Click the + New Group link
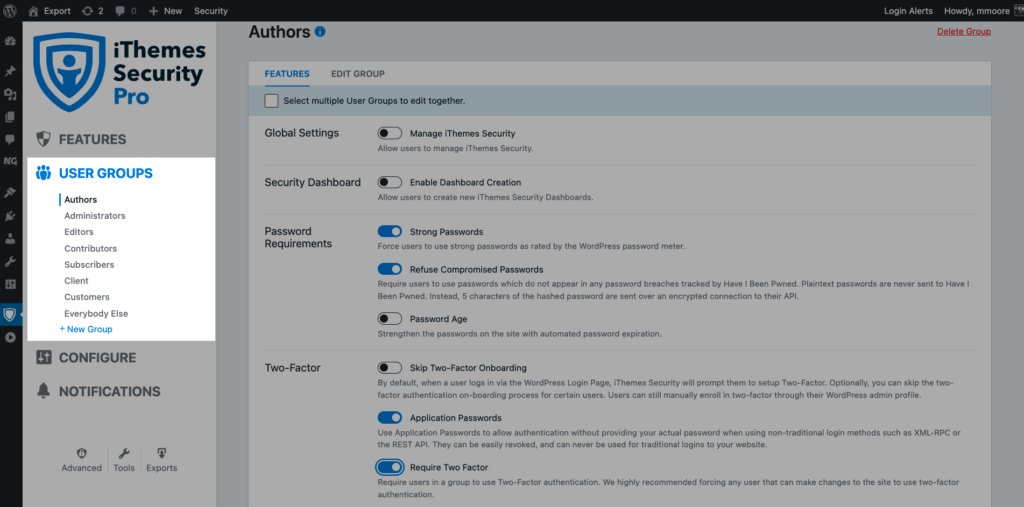Image resolution: width=1024 pixels, height=507 pixels. click(86, 329)
